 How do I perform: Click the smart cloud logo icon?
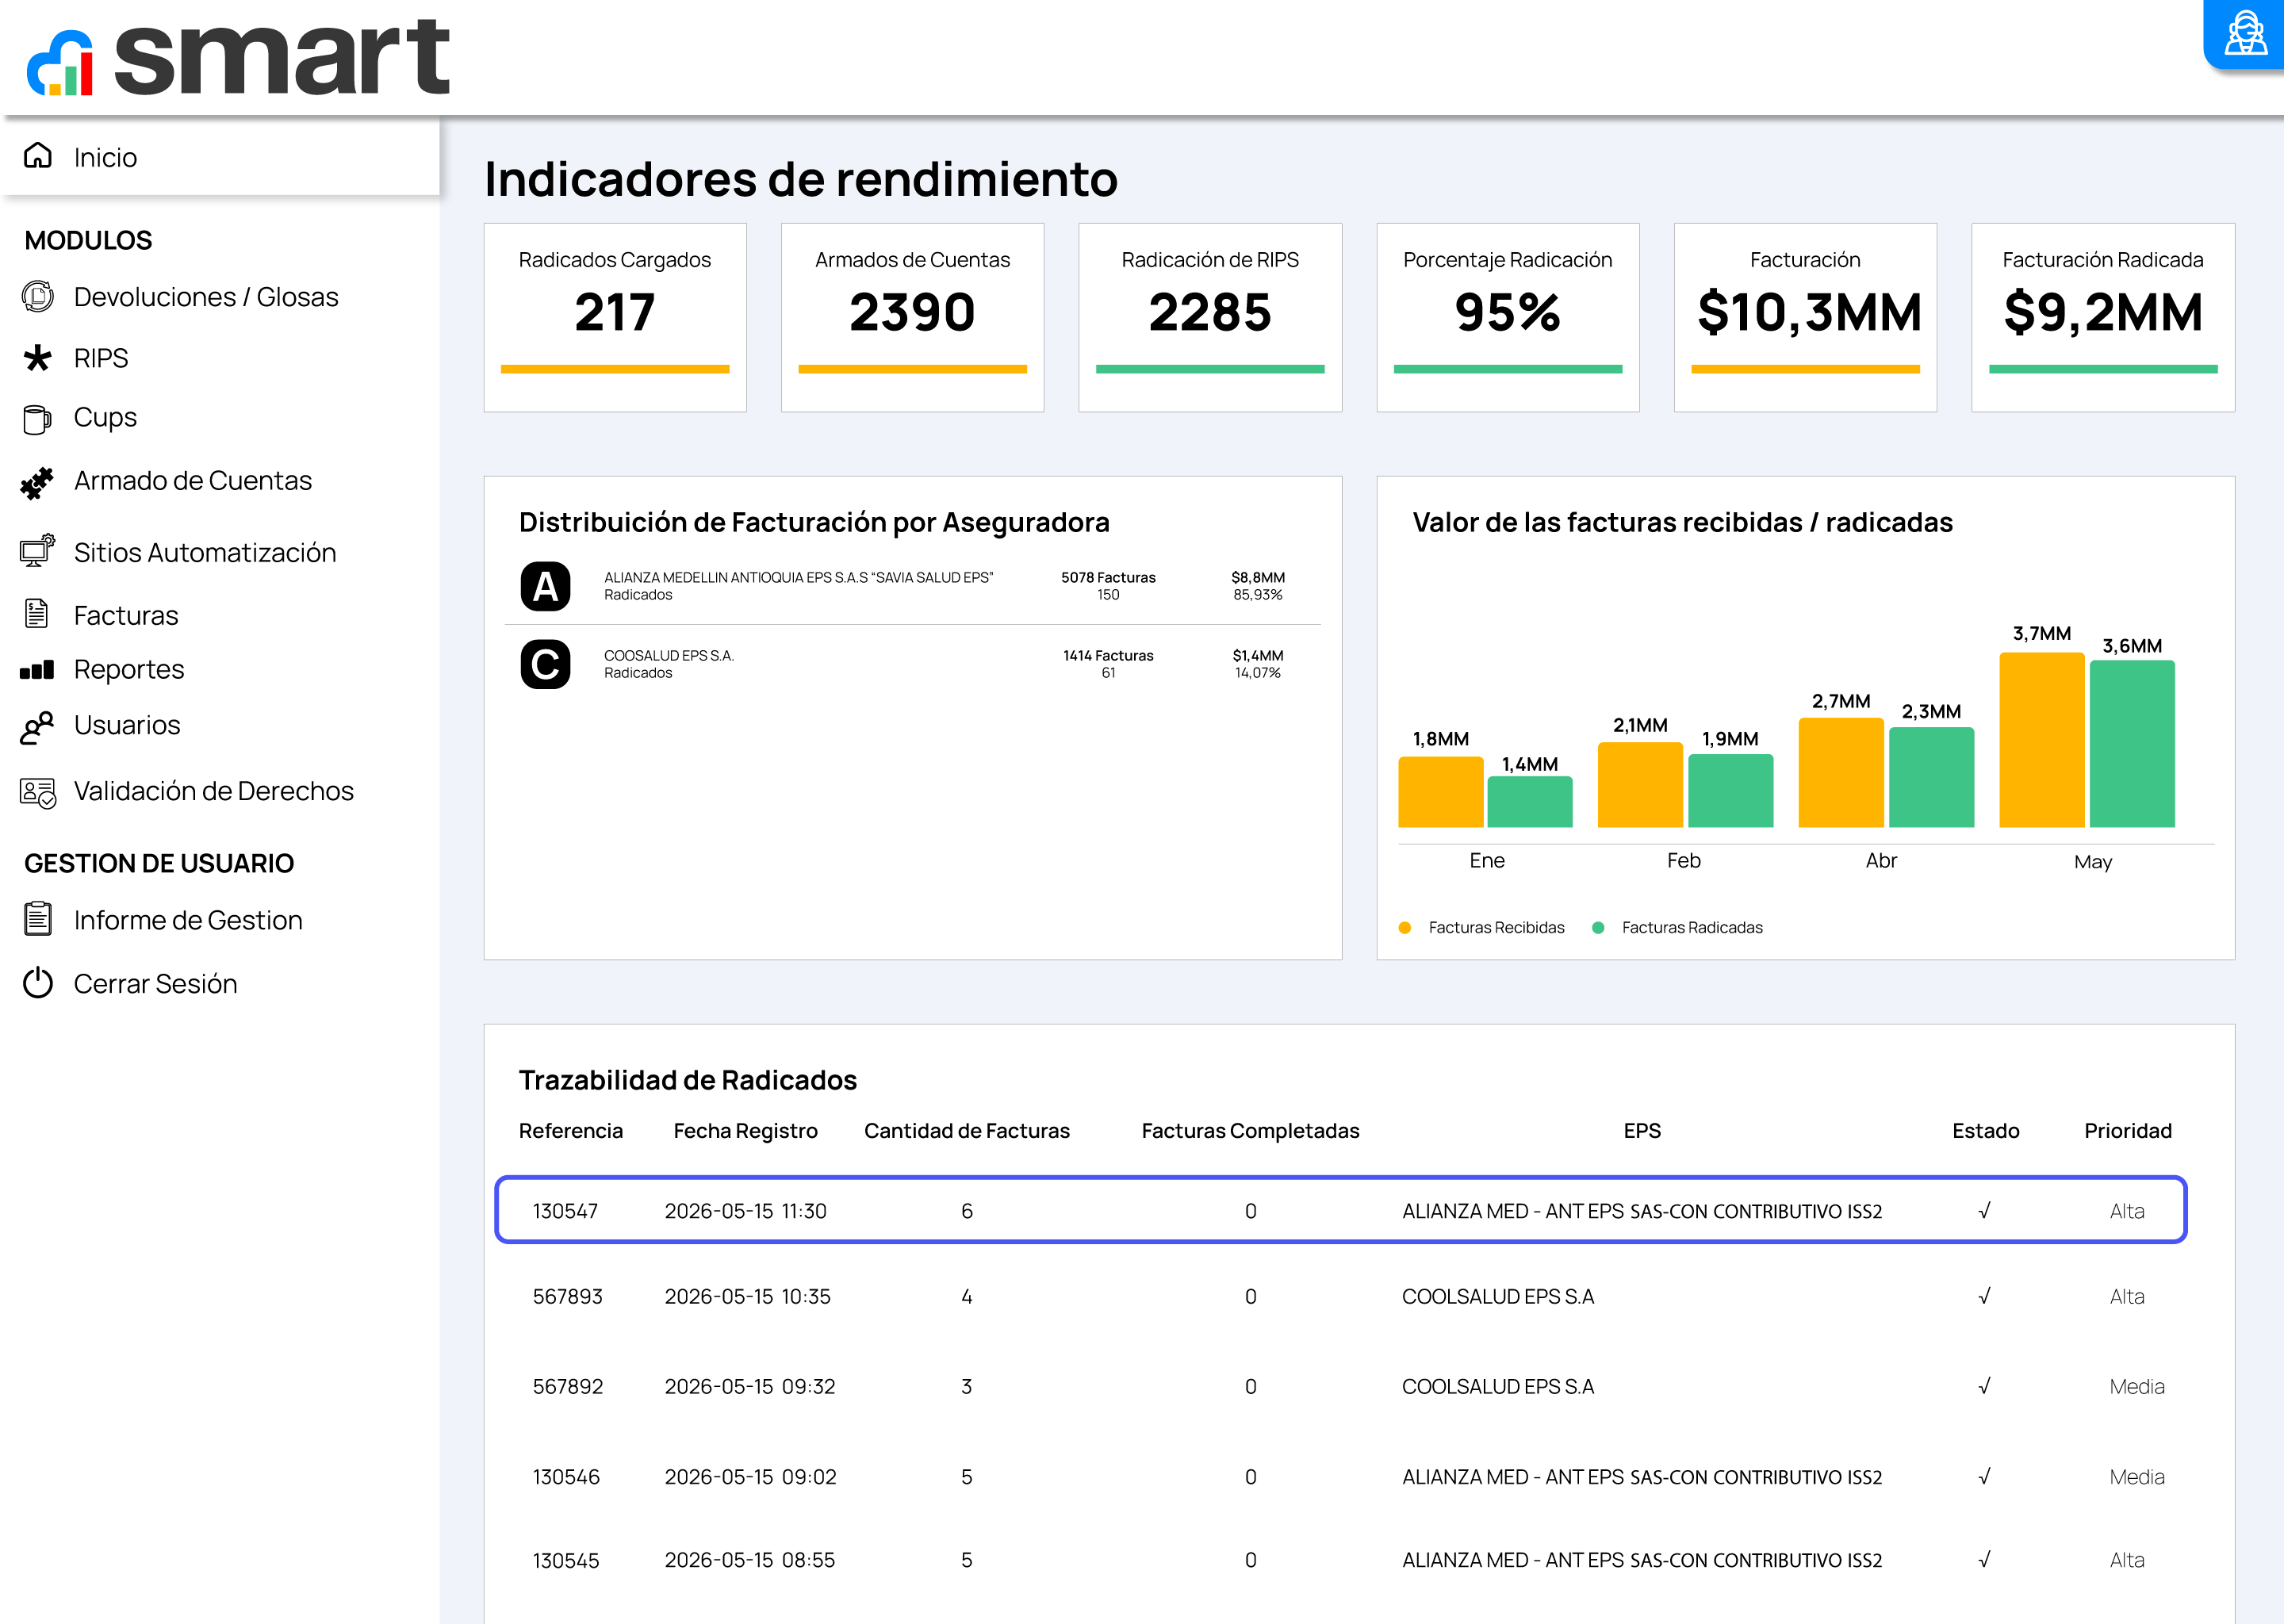60,62
